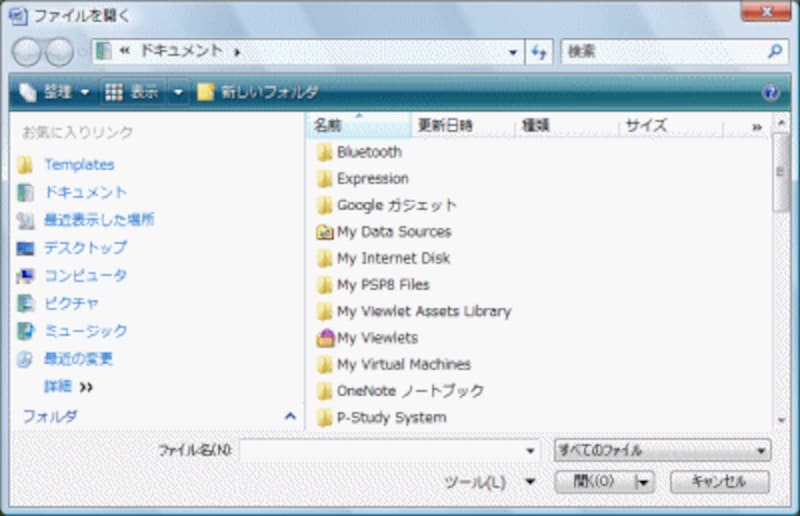Click the file list vertical scrollbar thumb
The width and height of the screenshot is (800, 516).
coord(780,171)
